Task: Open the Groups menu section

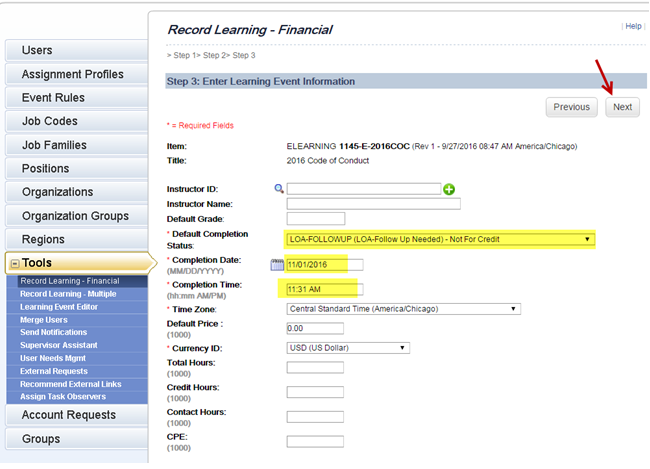Action: click(77, 439)
